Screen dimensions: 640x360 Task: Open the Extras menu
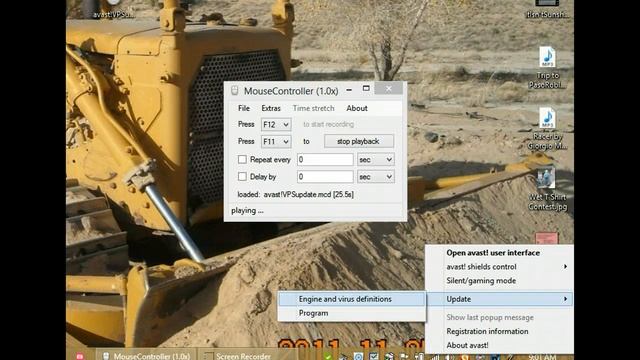(x=271, y=108)
